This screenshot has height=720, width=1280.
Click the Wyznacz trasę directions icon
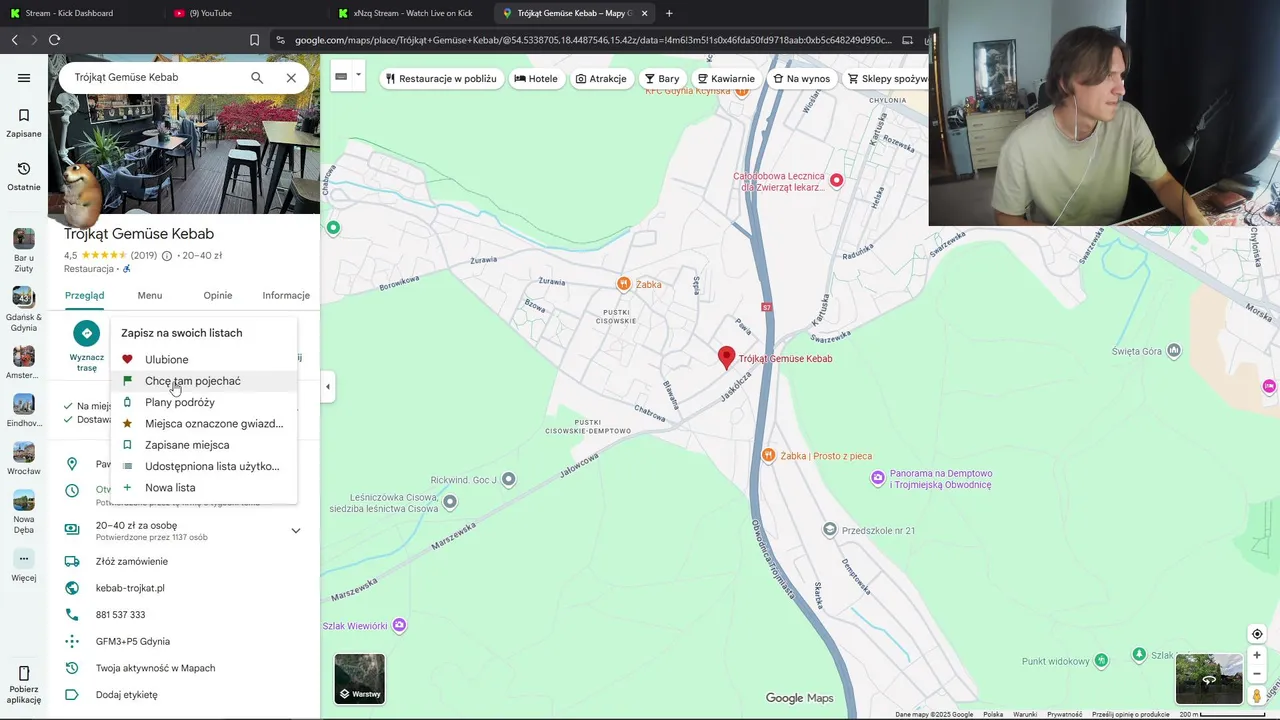point(87,333)
